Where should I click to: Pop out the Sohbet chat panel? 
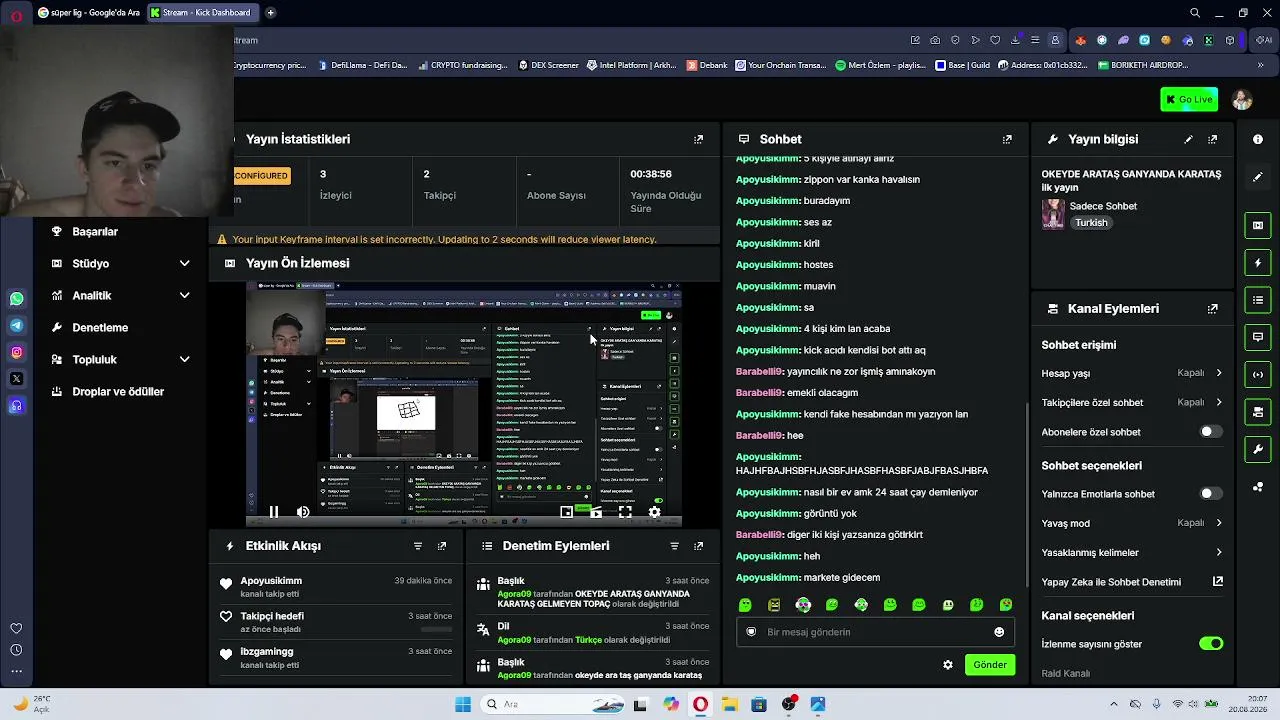pos(1007,139)
